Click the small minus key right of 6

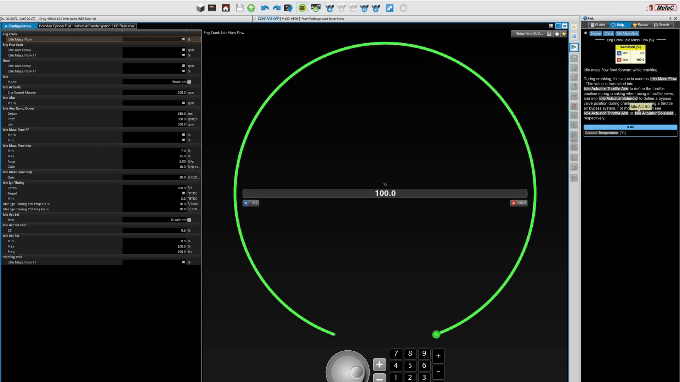pyautogui.click(x=438, y=372)
